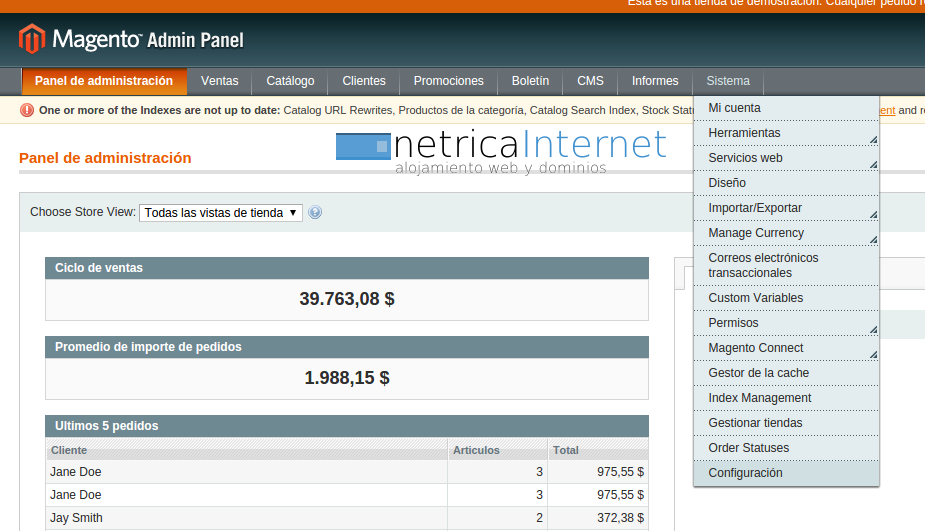Click the Magento logo icon

tap(32, 39)
